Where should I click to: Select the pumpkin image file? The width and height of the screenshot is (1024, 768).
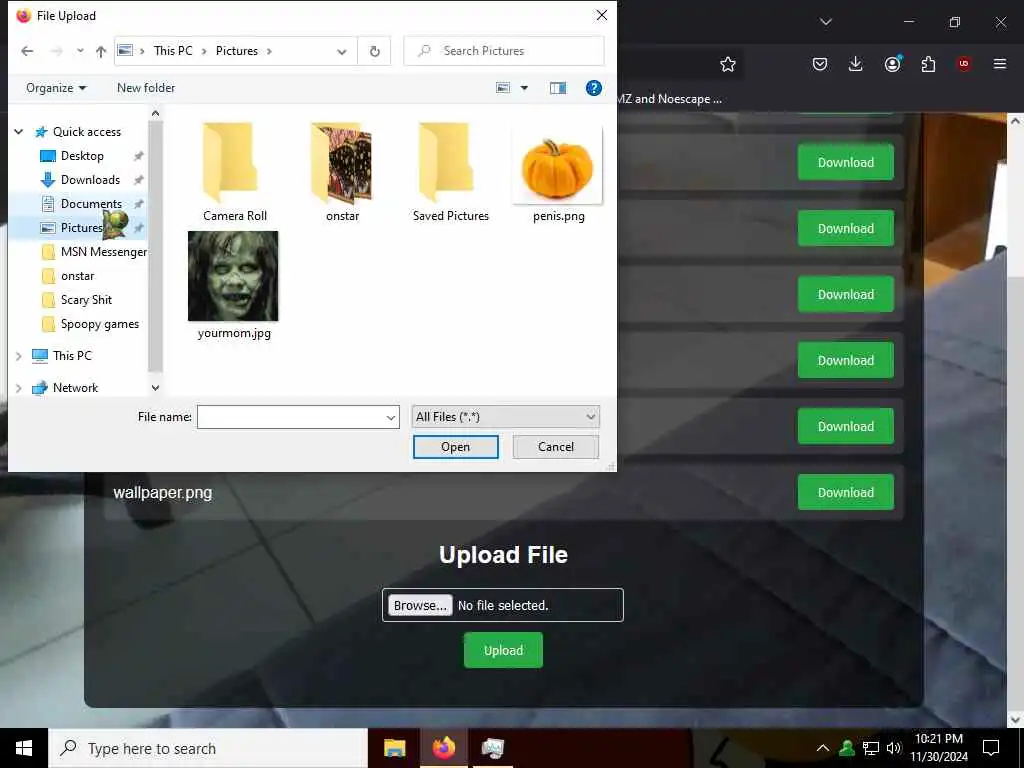[558, 174]
